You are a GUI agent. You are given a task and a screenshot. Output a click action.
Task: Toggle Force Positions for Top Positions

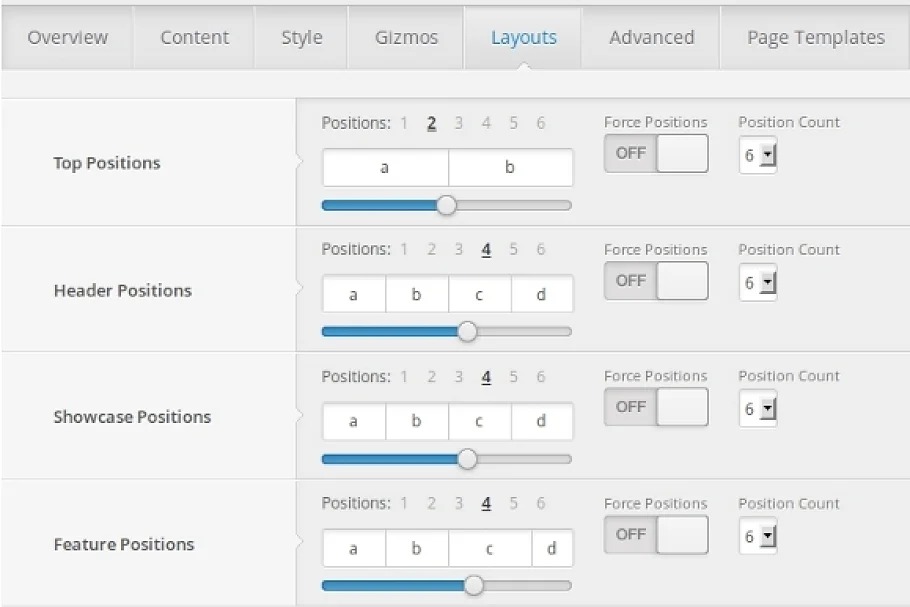click(x=655, y=154)
